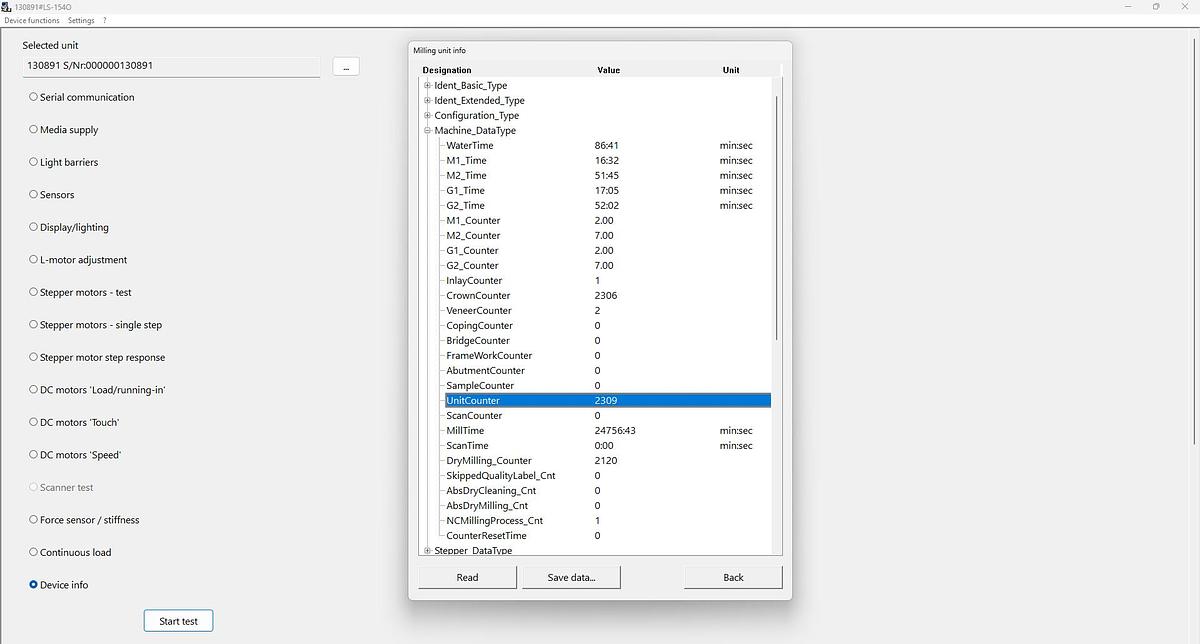Choose the Light barriers radio button
Image resolution: width=1200 pixels, height=644 pixels.
tap(34, 162)
